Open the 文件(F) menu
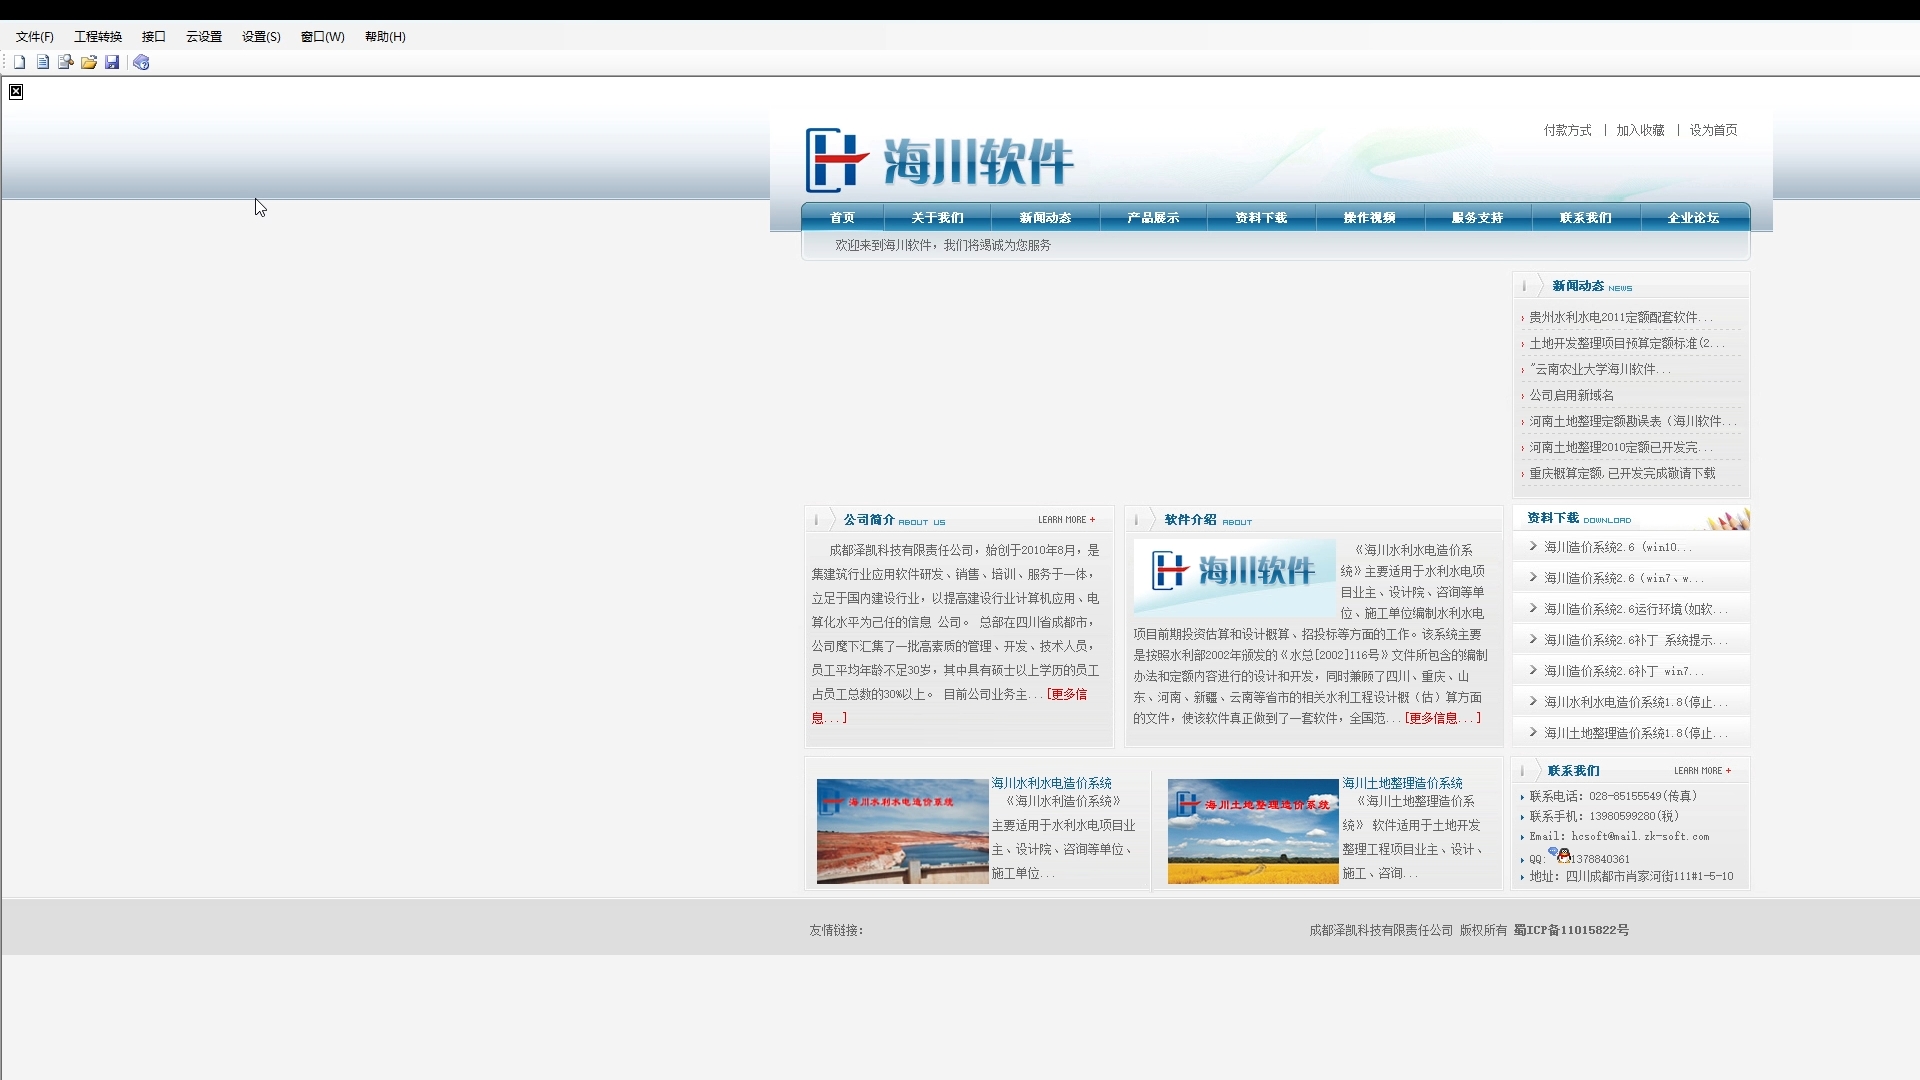The image size is (1920, 1080). [x=34, y=37]
